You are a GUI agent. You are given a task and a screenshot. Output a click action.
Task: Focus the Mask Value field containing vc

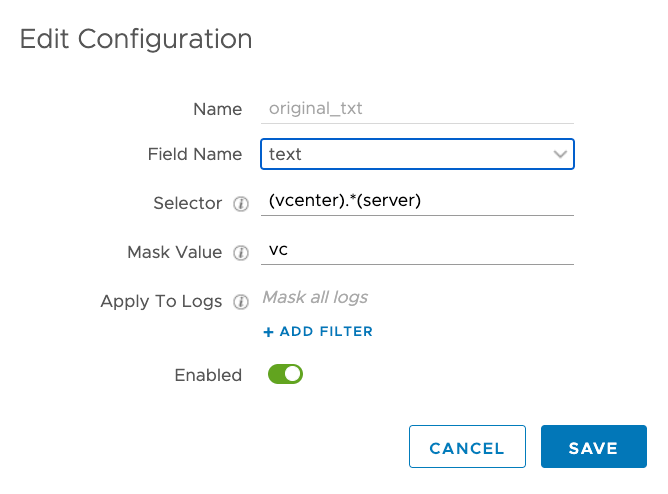(x=416, y=252)
